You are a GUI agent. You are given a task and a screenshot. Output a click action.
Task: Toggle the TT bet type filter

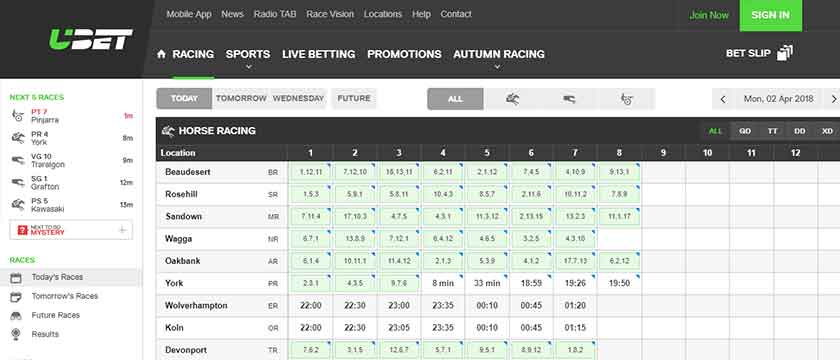click(x=772, y=131)
